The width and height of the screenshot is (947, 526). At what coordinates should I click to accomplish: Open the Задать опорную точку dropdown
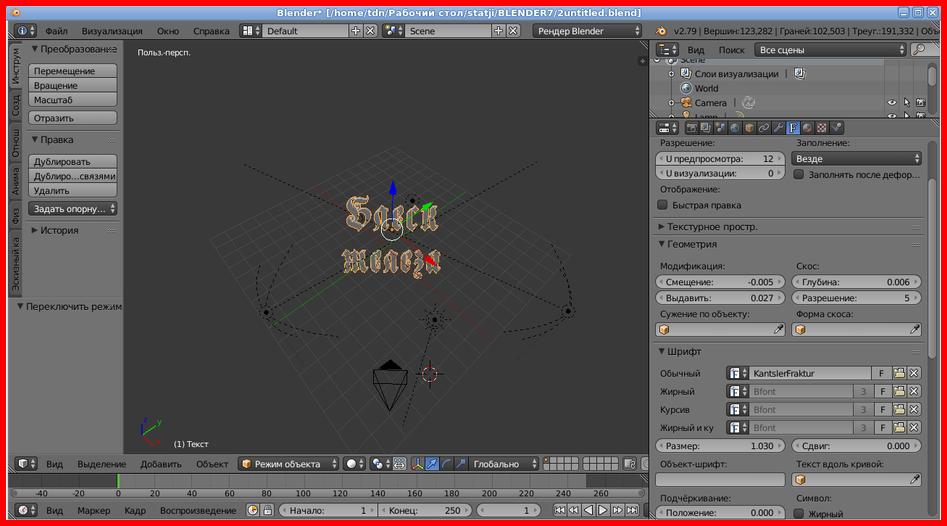click(x=72, y=209)
